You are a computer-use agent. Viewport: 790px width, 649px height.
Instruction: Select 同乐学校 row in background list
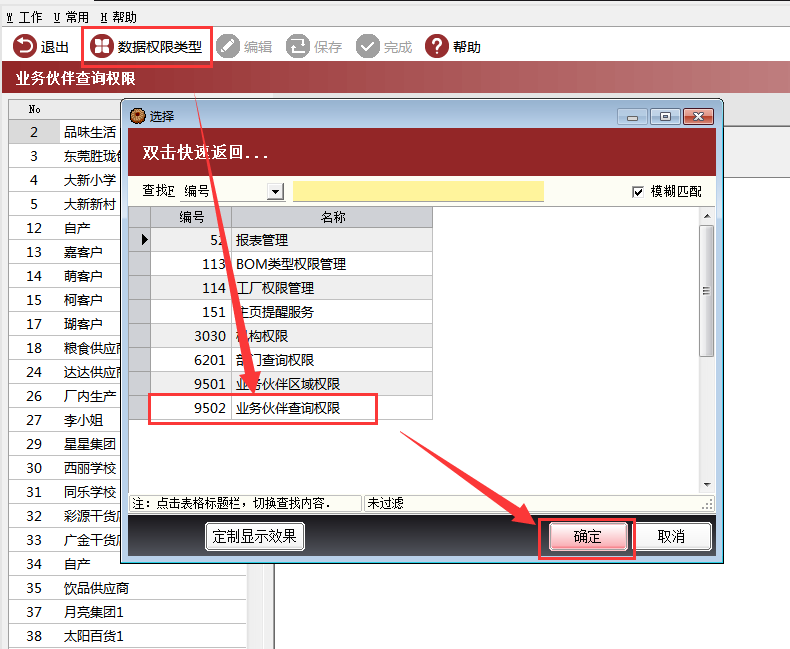(65, 492)
